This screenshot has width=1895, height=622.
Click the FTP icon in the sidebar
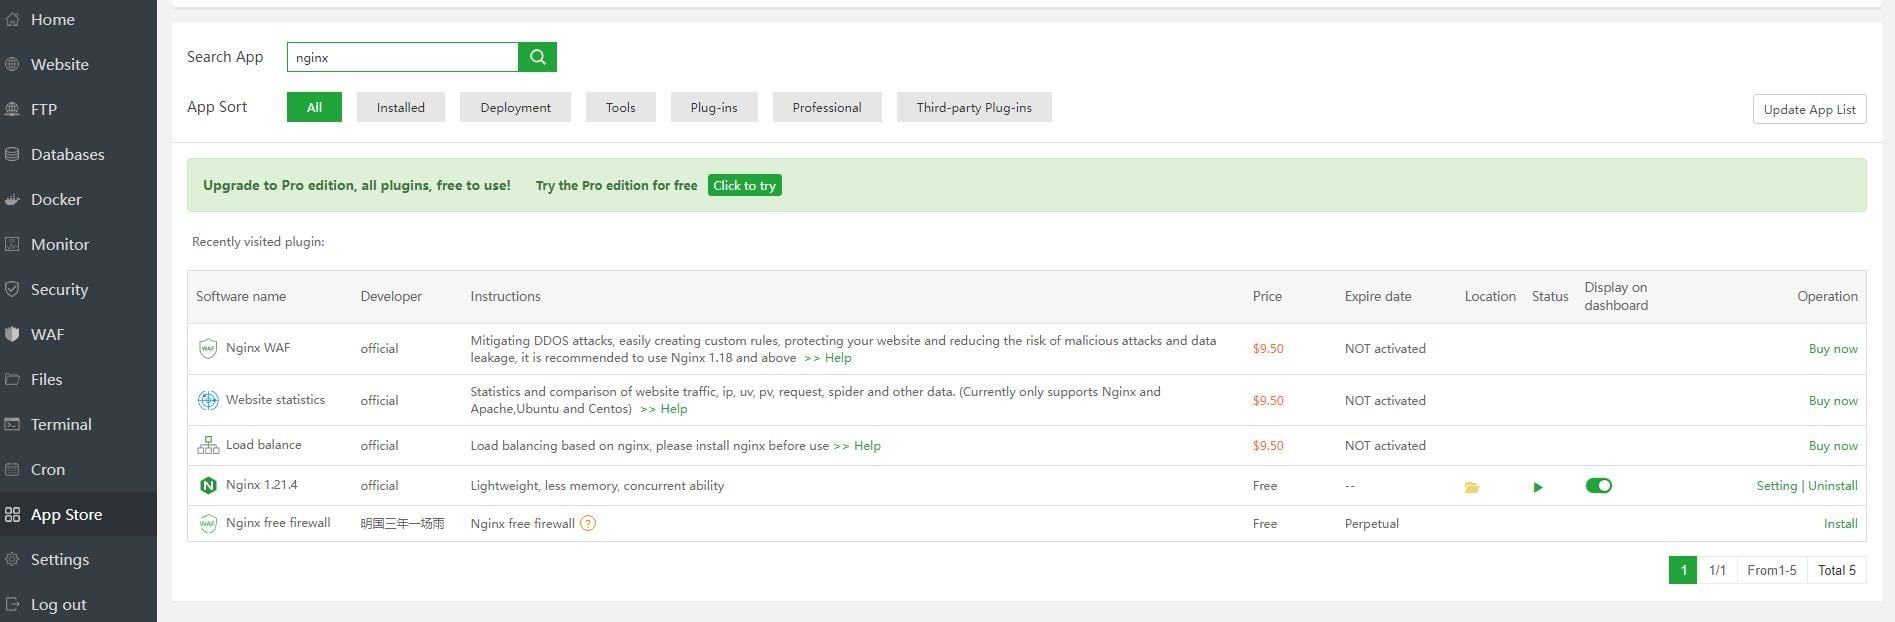(x=12, y=109)
